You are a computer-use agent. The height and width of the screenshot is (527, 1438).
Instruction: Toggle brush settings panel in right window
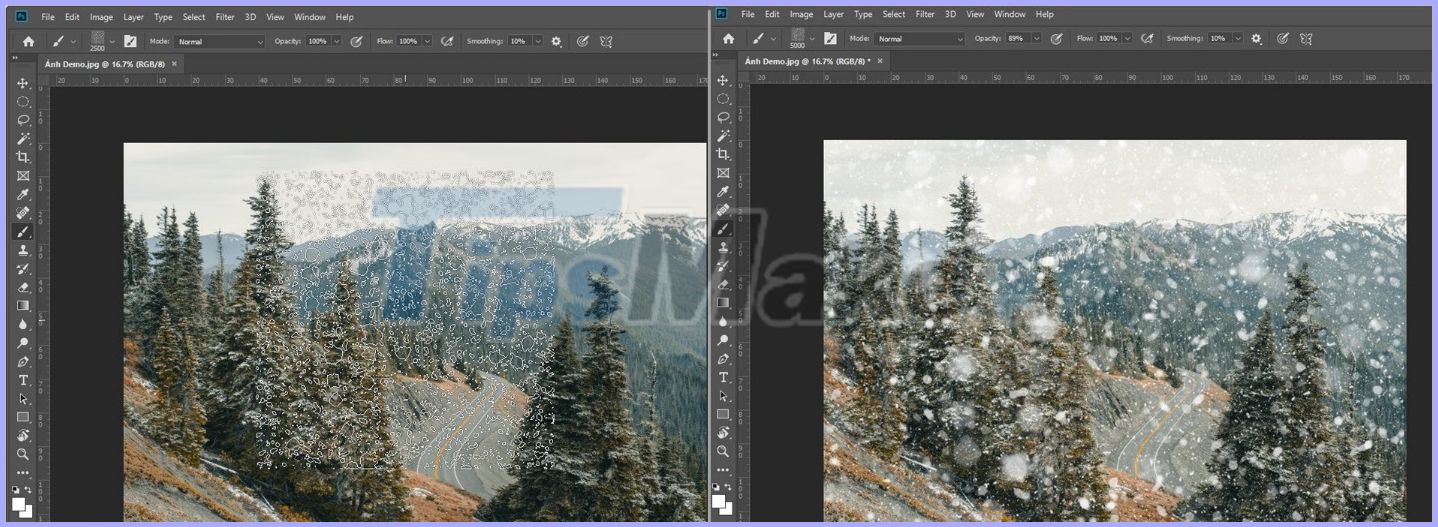pos(830,39)
